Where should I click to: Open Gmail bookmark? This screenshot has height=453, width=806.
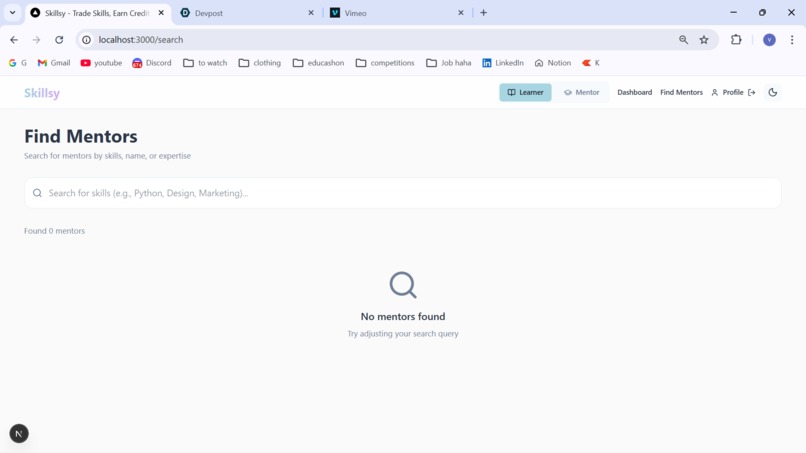(x=53, y=63)
